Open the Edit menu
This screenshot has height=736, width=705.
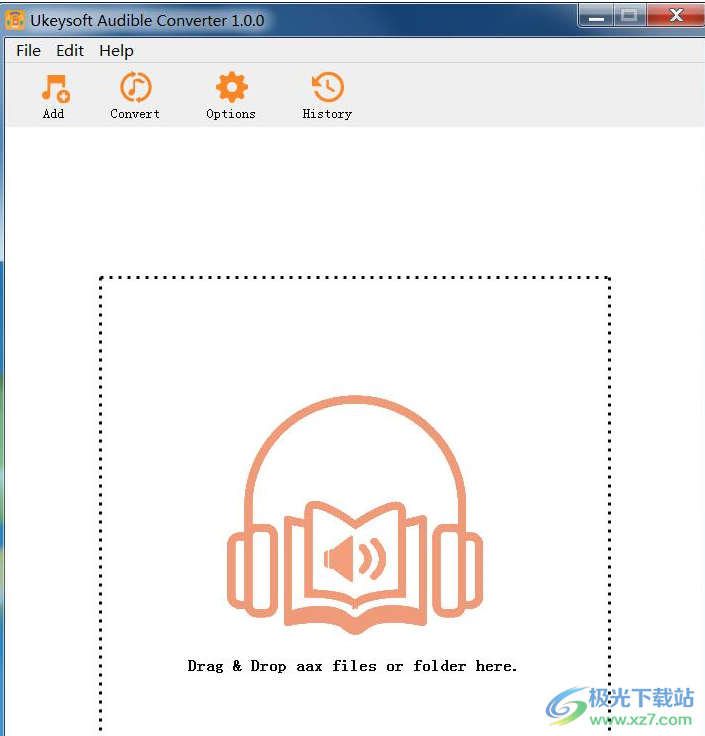70,51
